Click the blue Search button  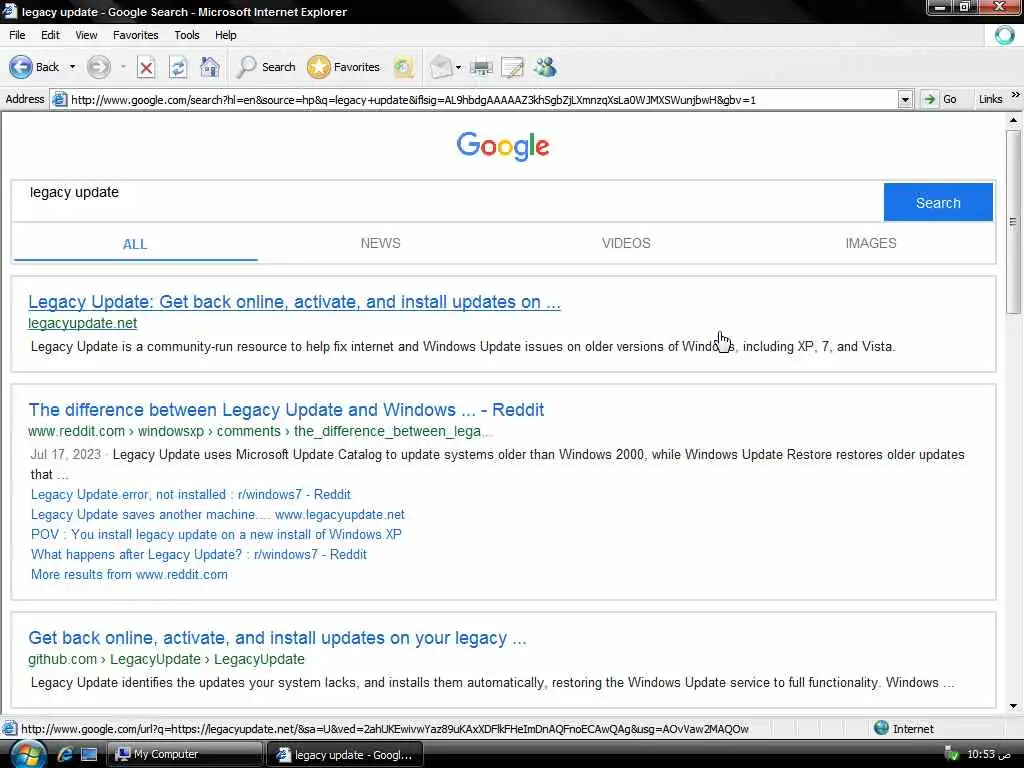(938, 202)
